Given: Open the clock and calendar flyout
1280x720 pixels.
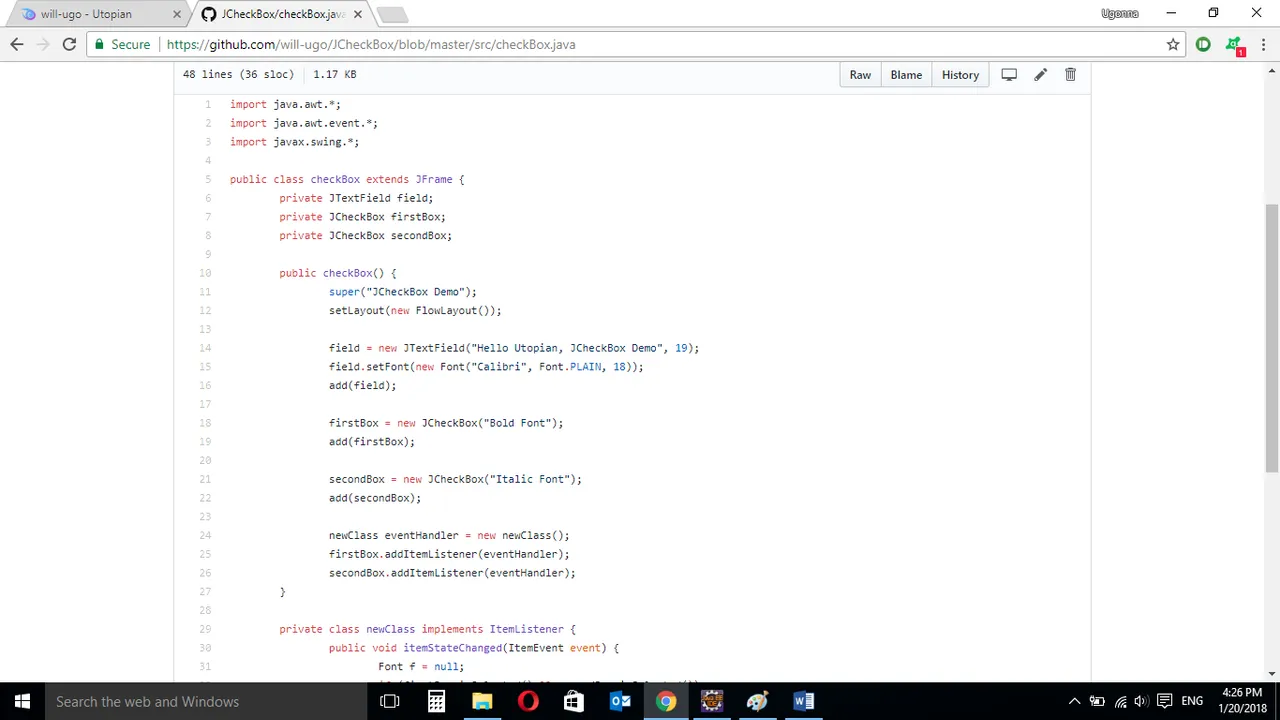Looking at the screenshot, I should (x=1242, y=701).
